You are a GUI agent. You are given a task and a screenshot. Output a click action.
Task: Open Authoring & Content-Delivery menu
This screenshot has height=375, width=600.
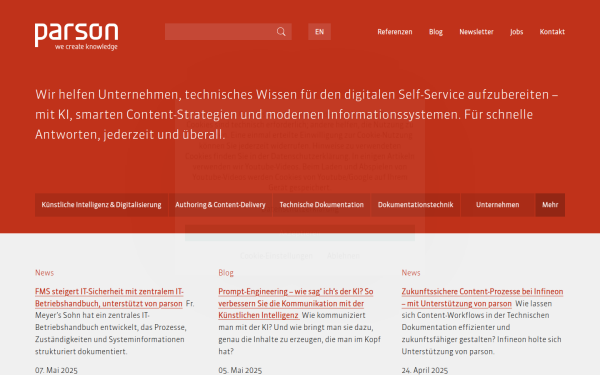point(220,205)
